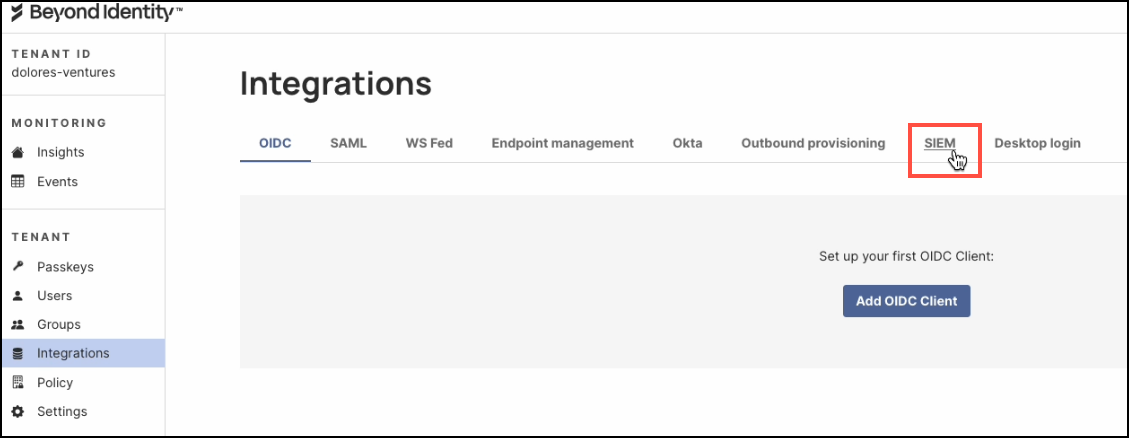Click the Policy building icon
1129x438 pixels.
17,382
